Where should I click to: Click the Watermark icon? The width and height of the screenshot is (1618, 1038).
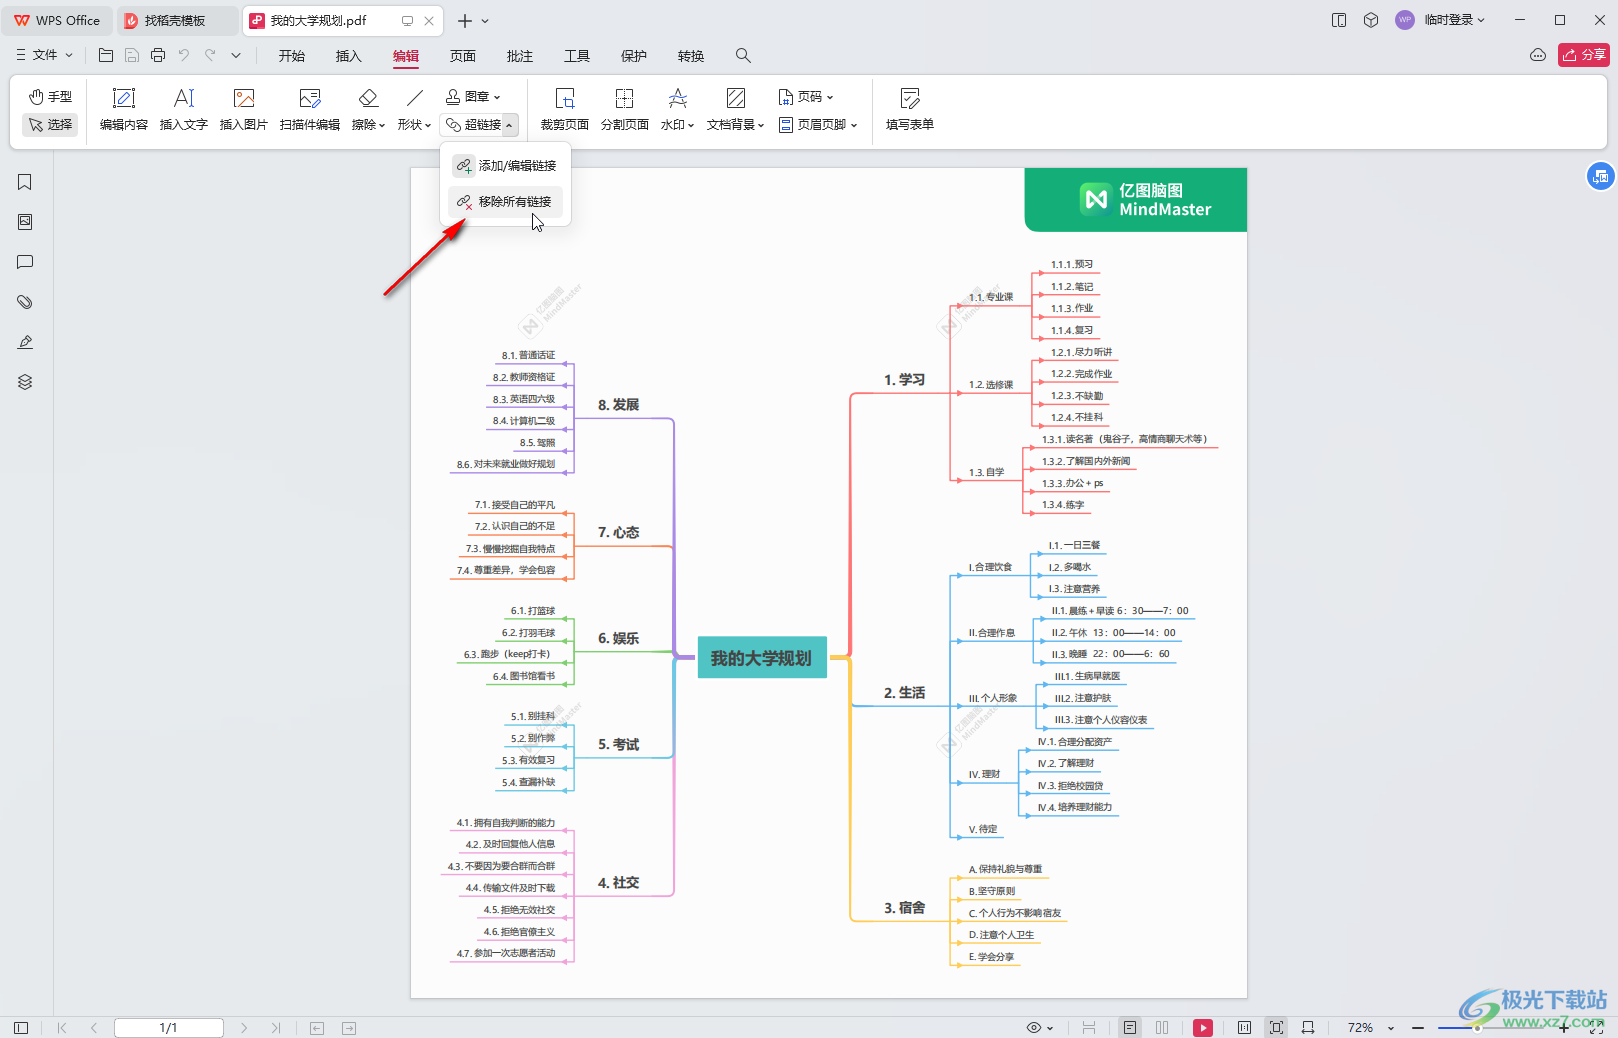click(x=678, y=98)
